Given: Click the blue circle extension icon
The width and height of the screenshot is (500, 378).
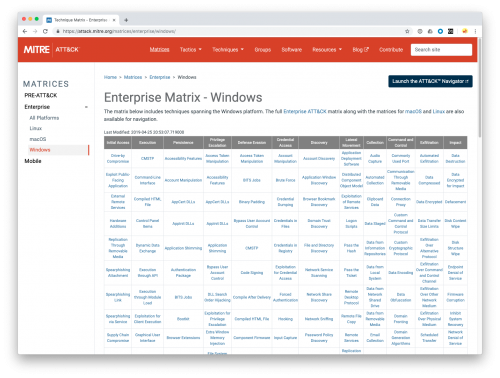Looking at the screenshot, I should (440, 31).
